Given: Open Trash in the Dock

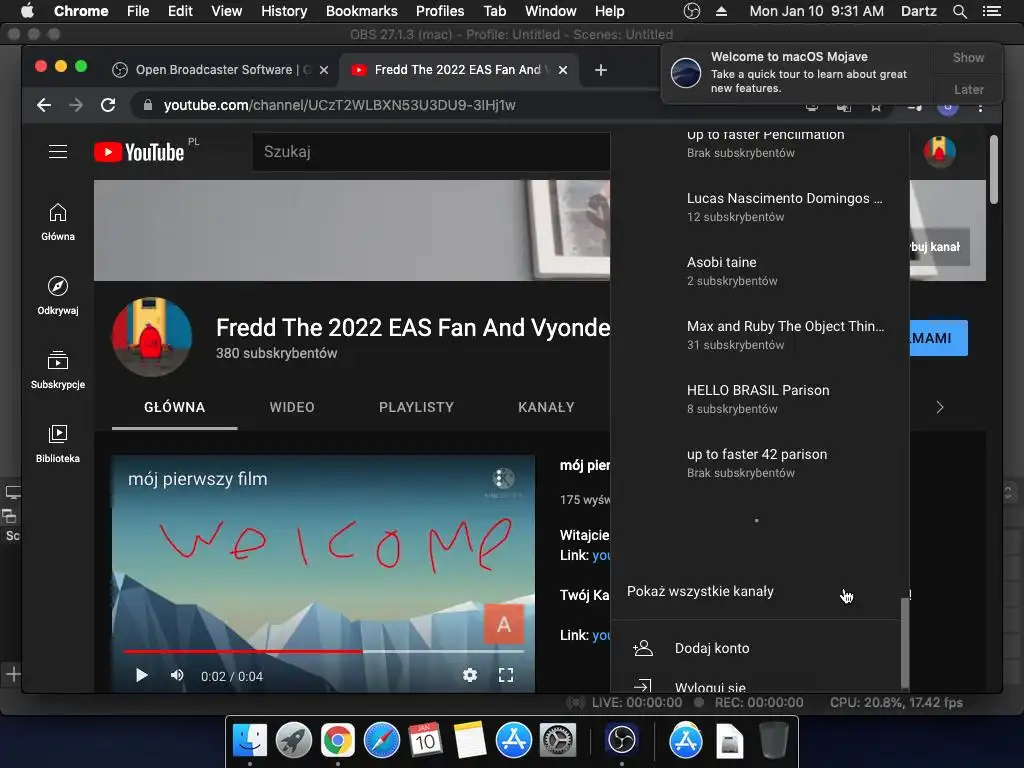Looking at the screenshot, I should coord(774,741).
